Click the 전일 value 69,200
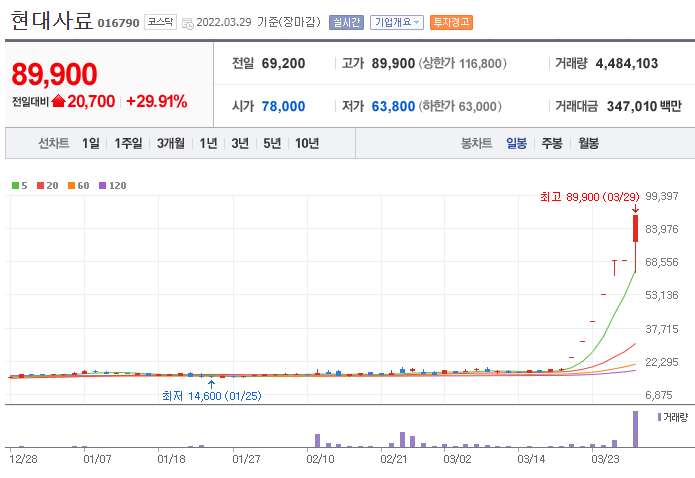This screenshot has width=695, height=478. point(283,63)
